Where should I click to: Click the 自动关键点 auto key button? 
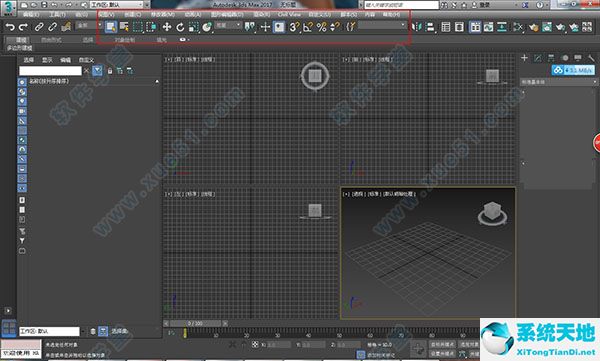point(442,345)
